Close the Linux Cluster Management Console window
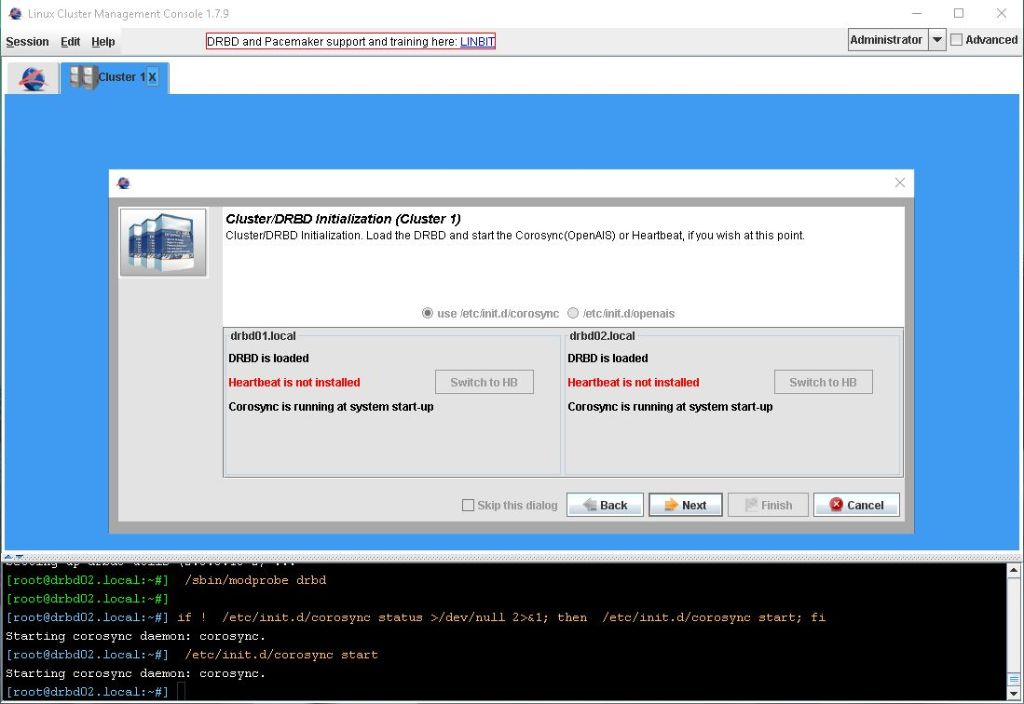The height and width of the screenshot is (704, 1024). pyautogui.click(x=1001, y=13)
